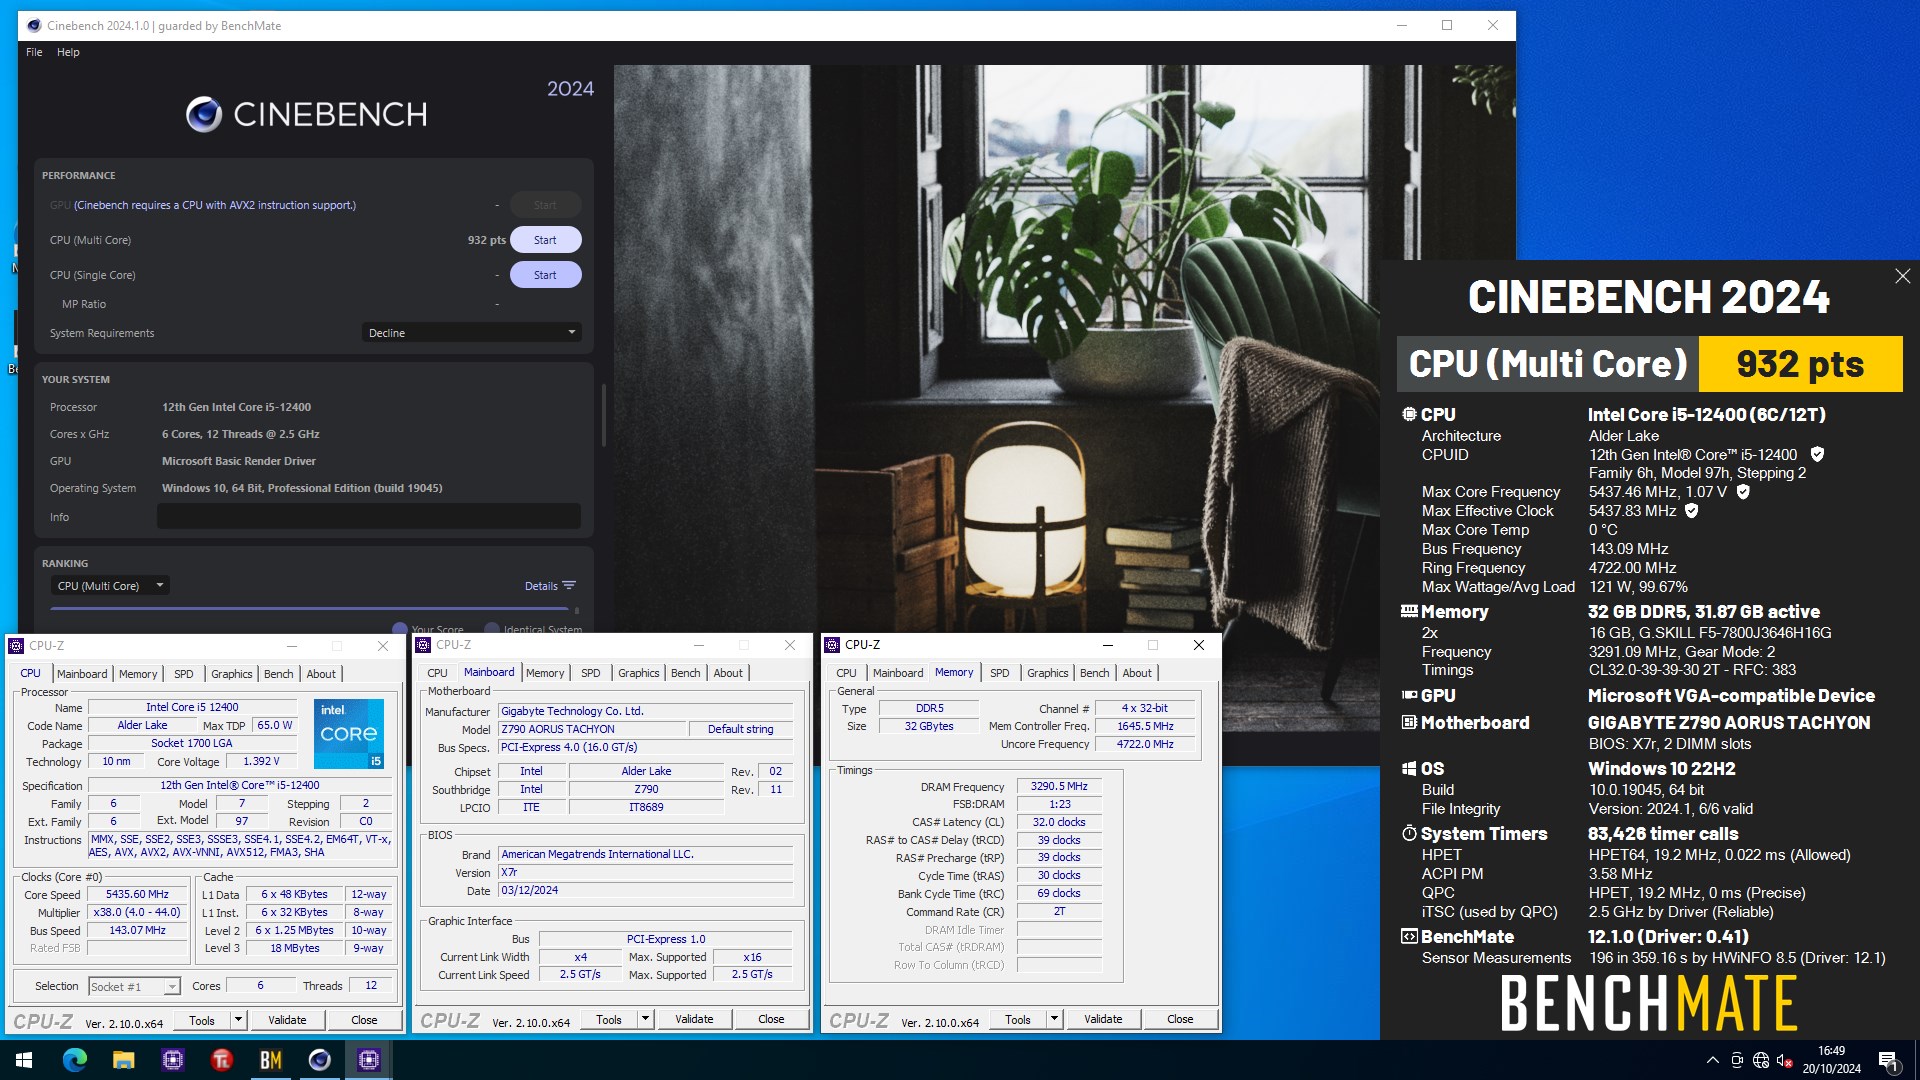This screenshot has height=1080, width=1920.
Task: Launch Microsoft Edge from the taskbar
Action: tap(75, 1060)
